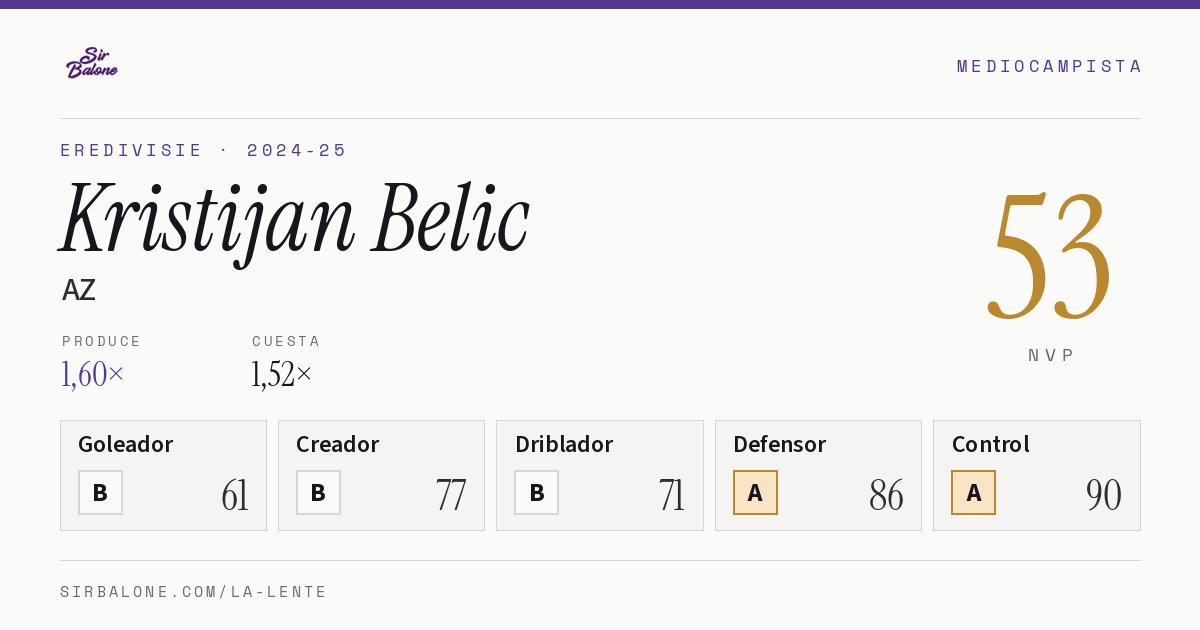
Task: Select the B grade badge in Goleador
Action: coord(100,492)
